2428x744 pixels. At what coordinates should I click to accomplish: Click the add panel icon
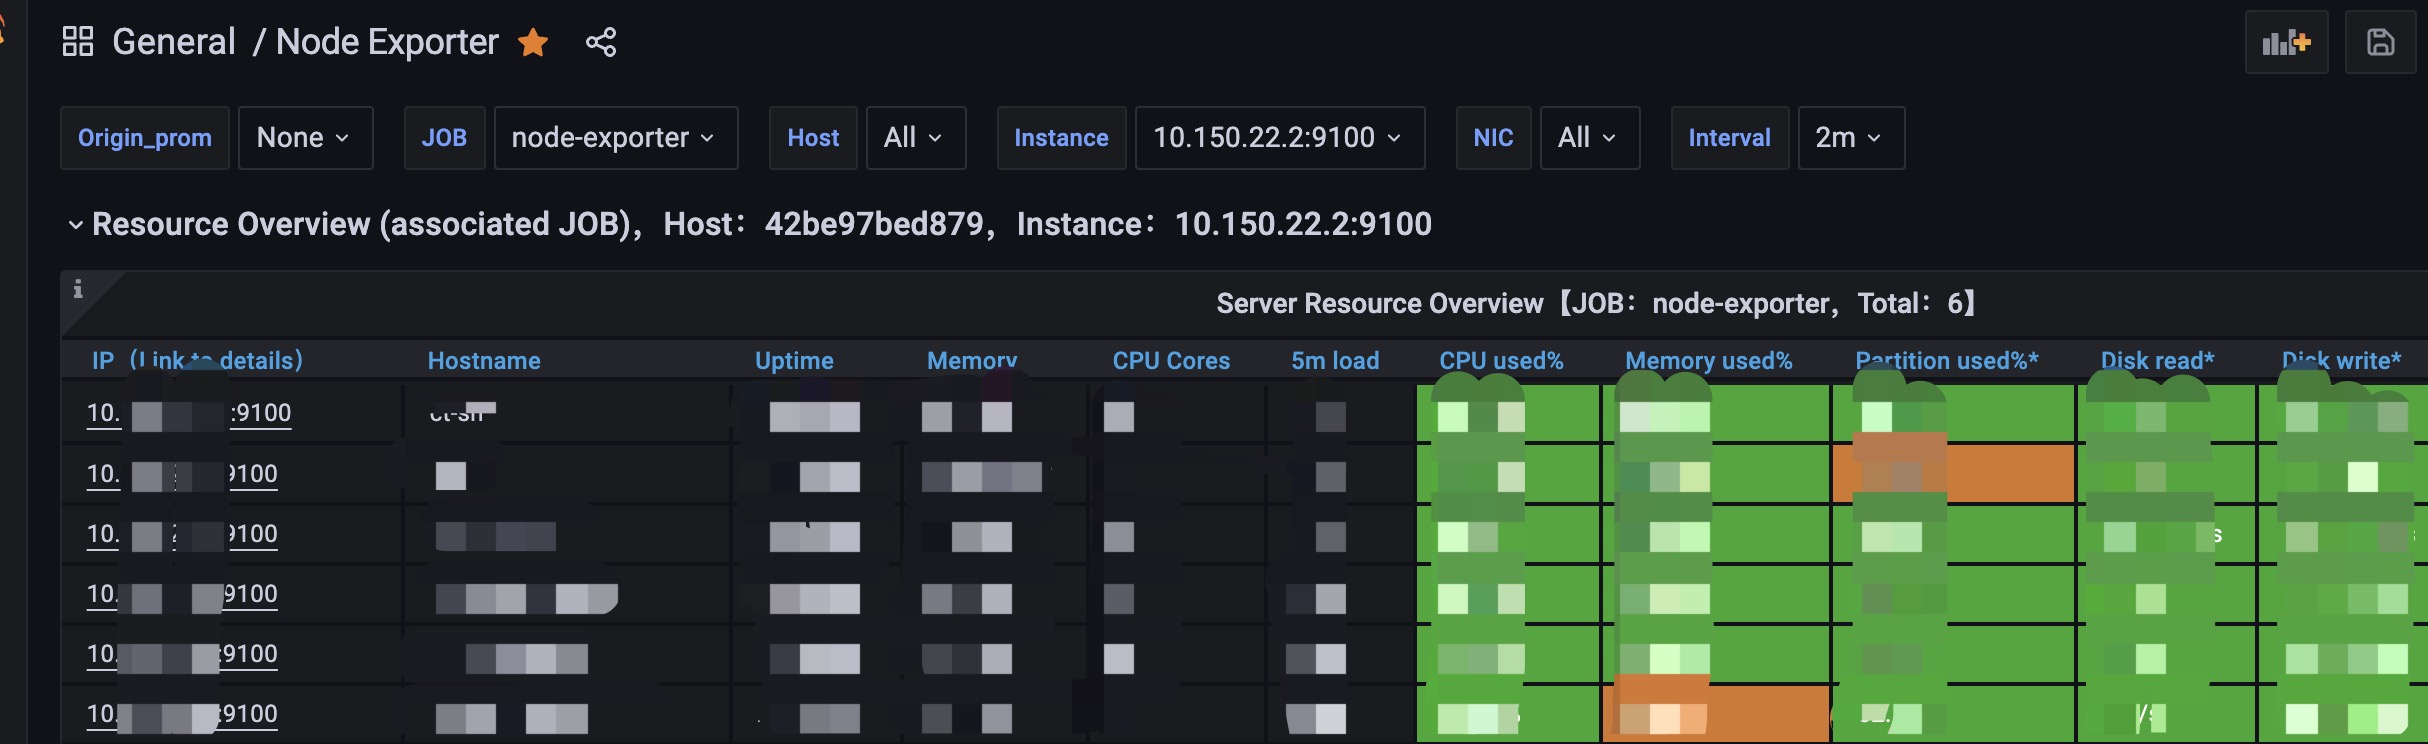point(2286,43)
